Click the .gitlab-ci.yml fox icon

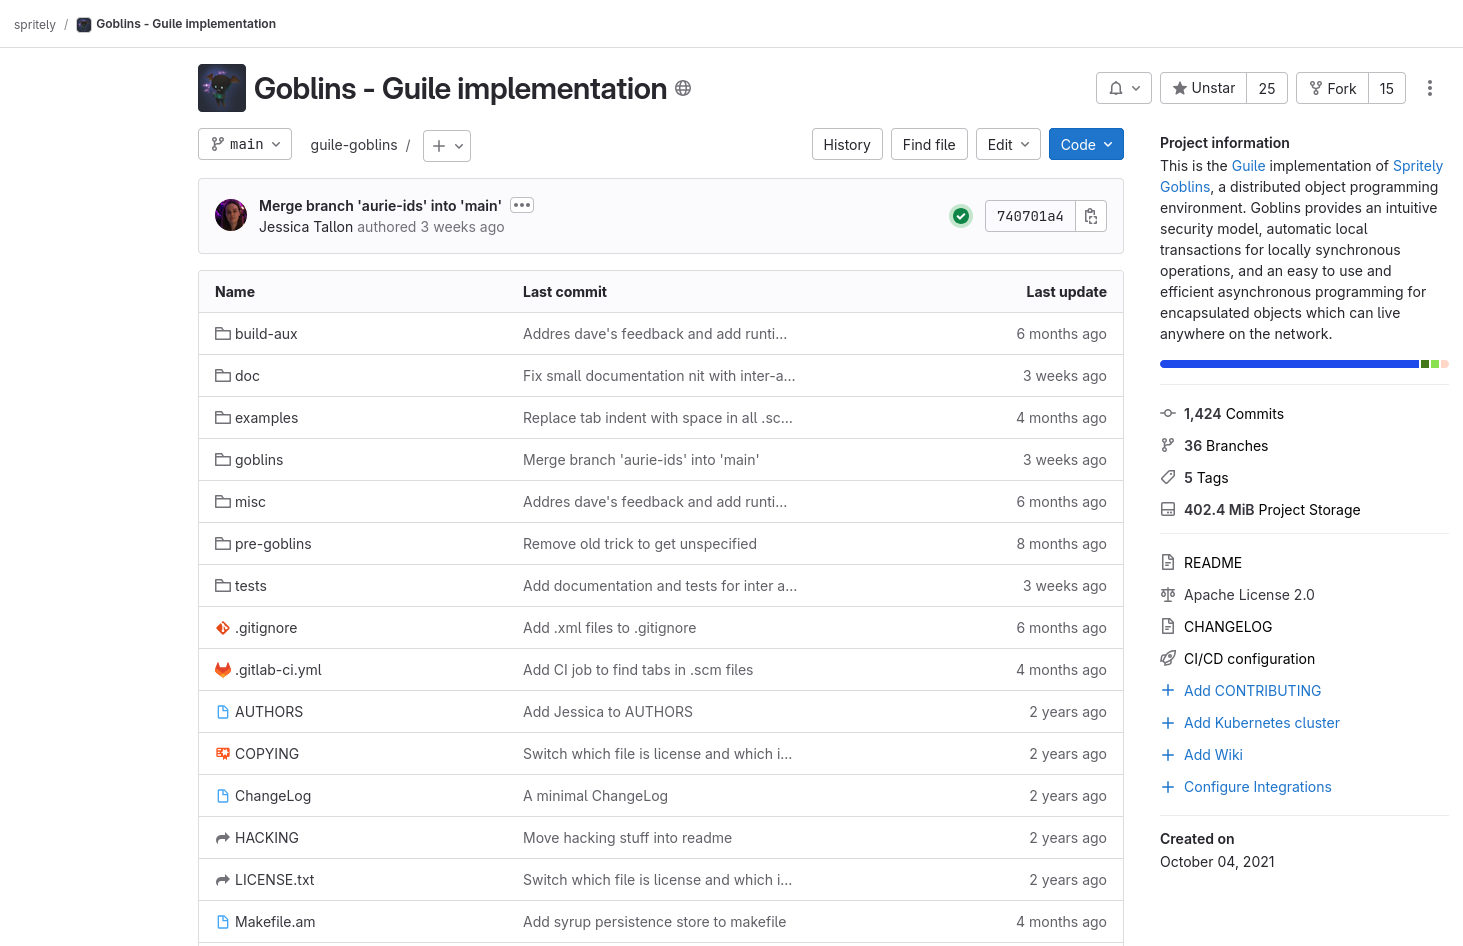point(223,670)
